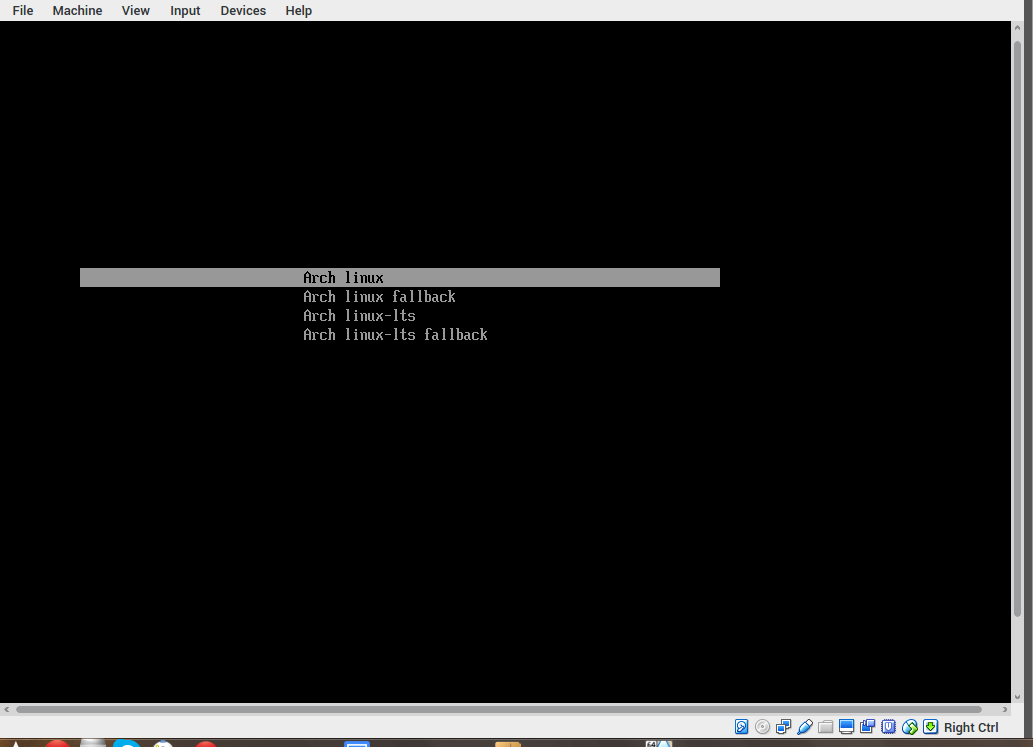Select the highlighted Arch linux boot entry
The image size is (1033, 747).
pyautogui.click(x=400, y=277)
